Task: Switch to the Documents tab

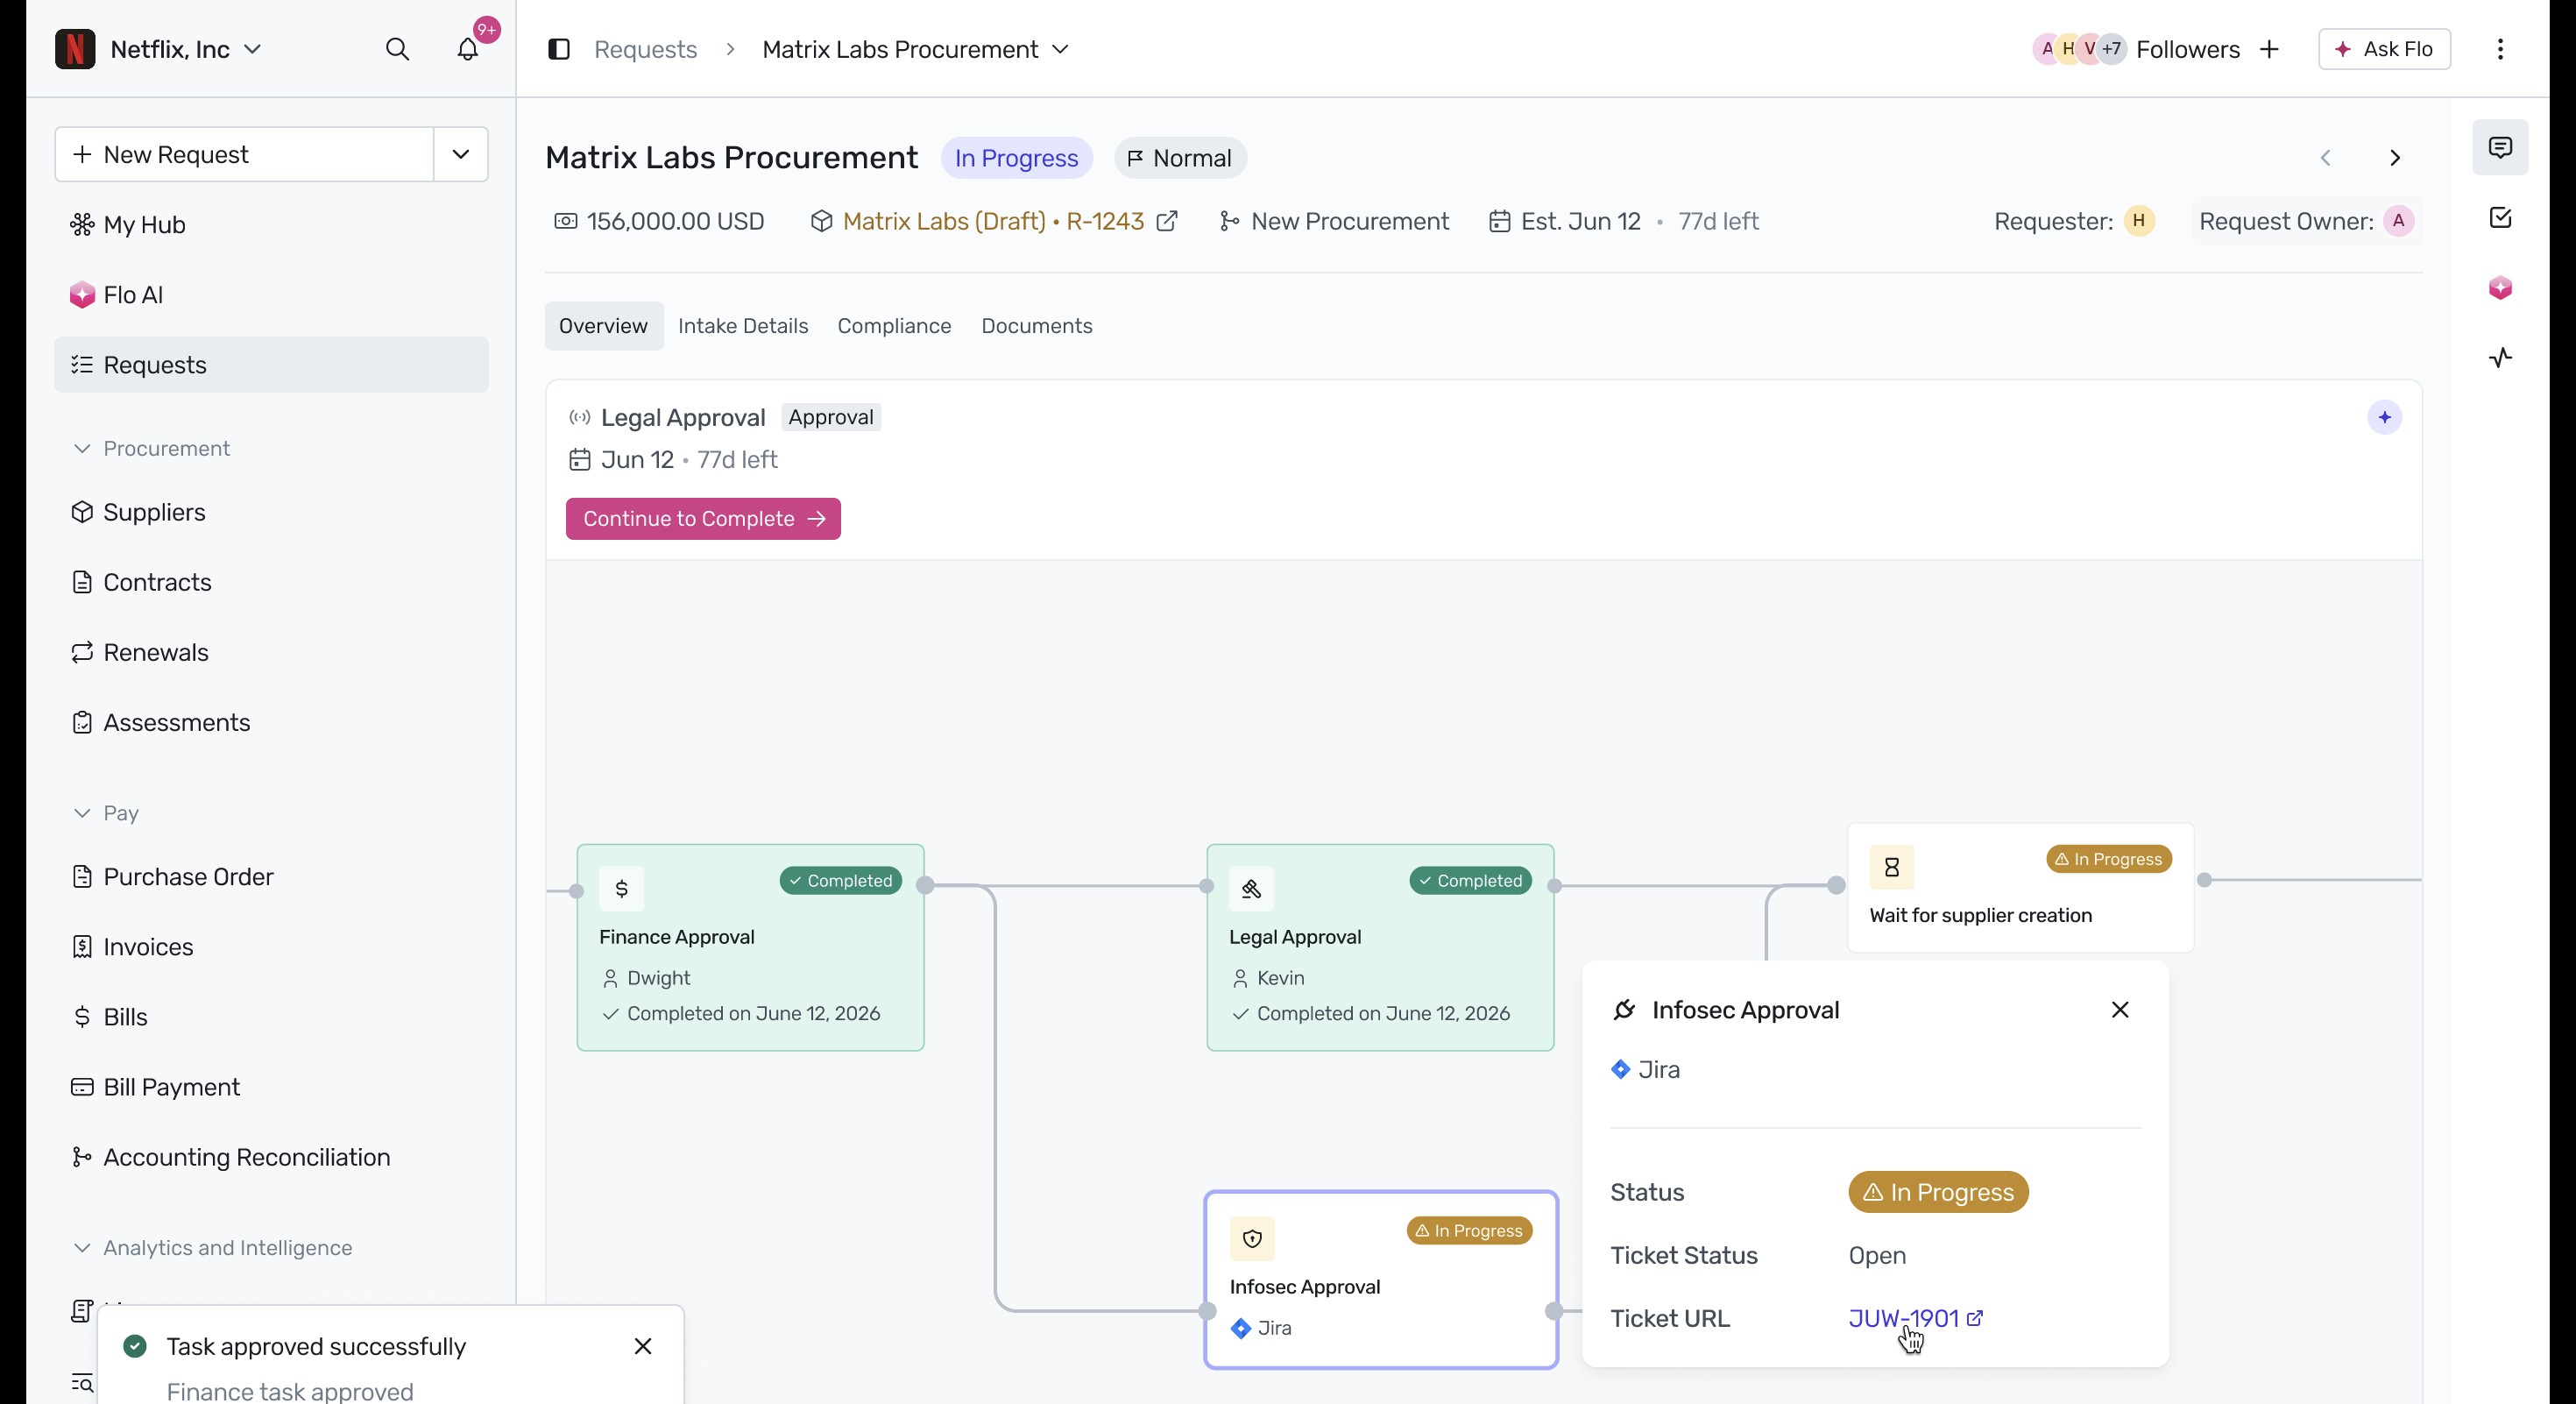Action: point(1036,326)
